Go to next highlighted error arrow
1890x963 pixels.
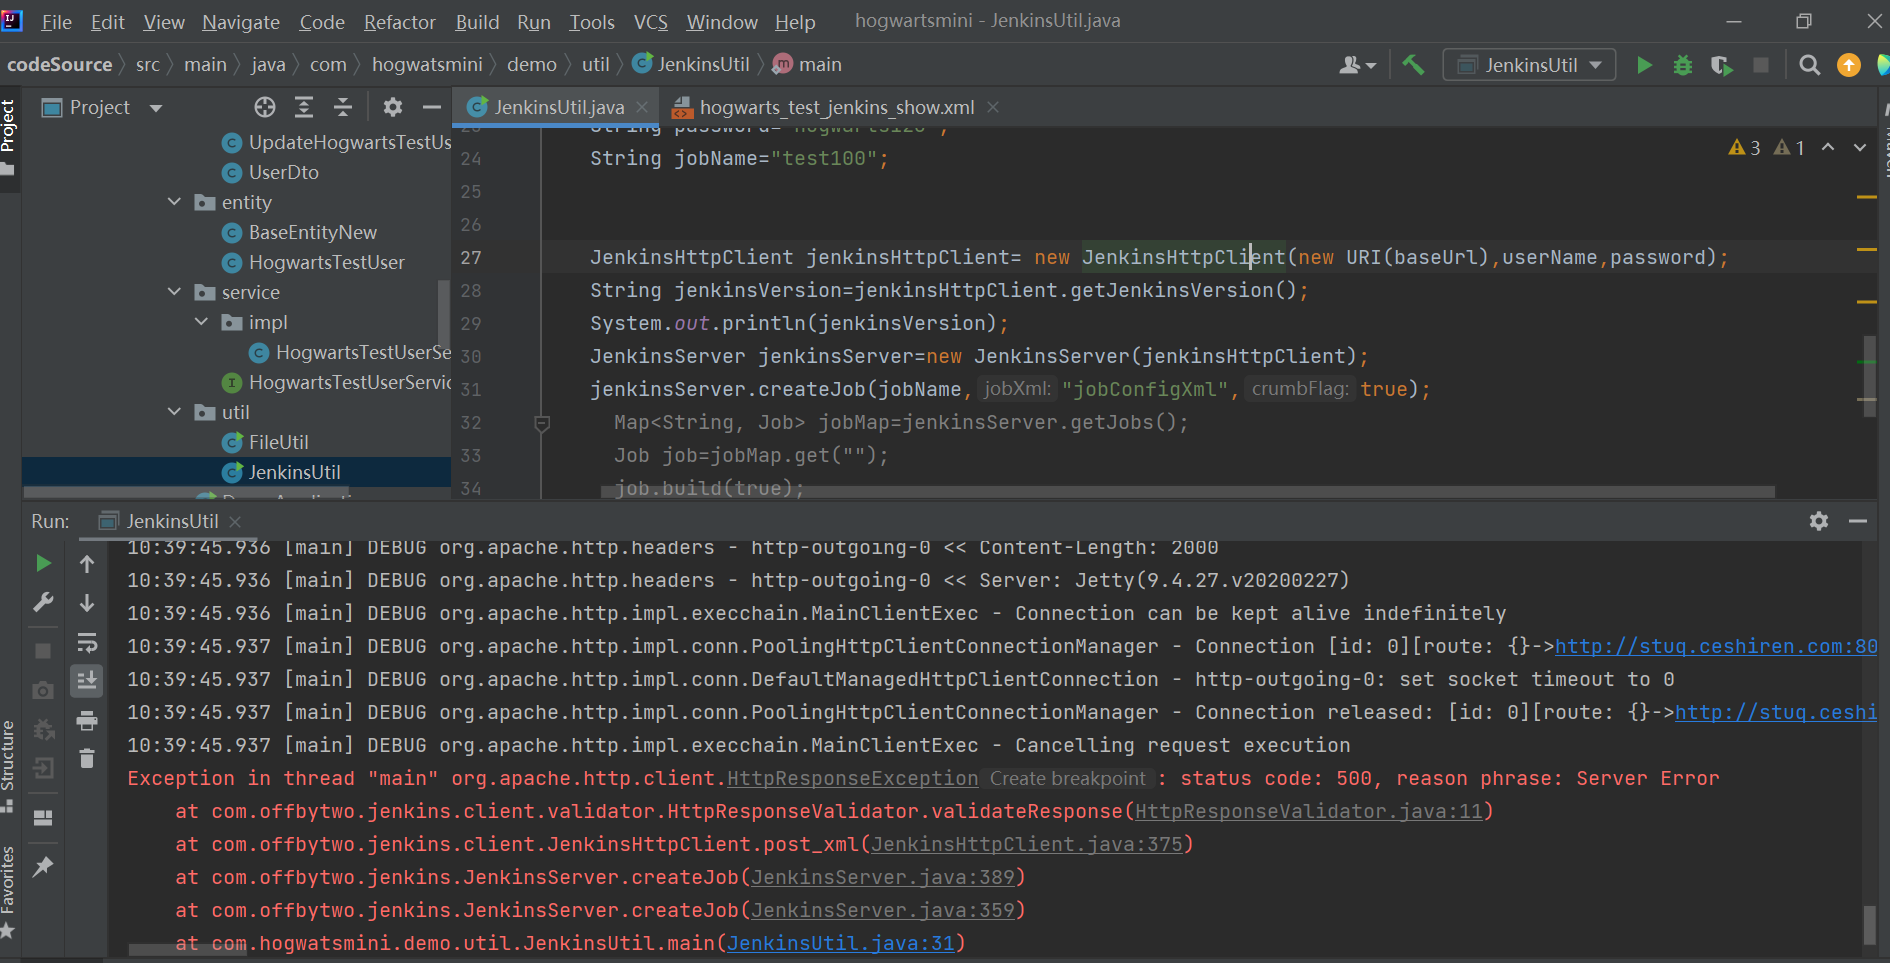(x=1860, y=147)
